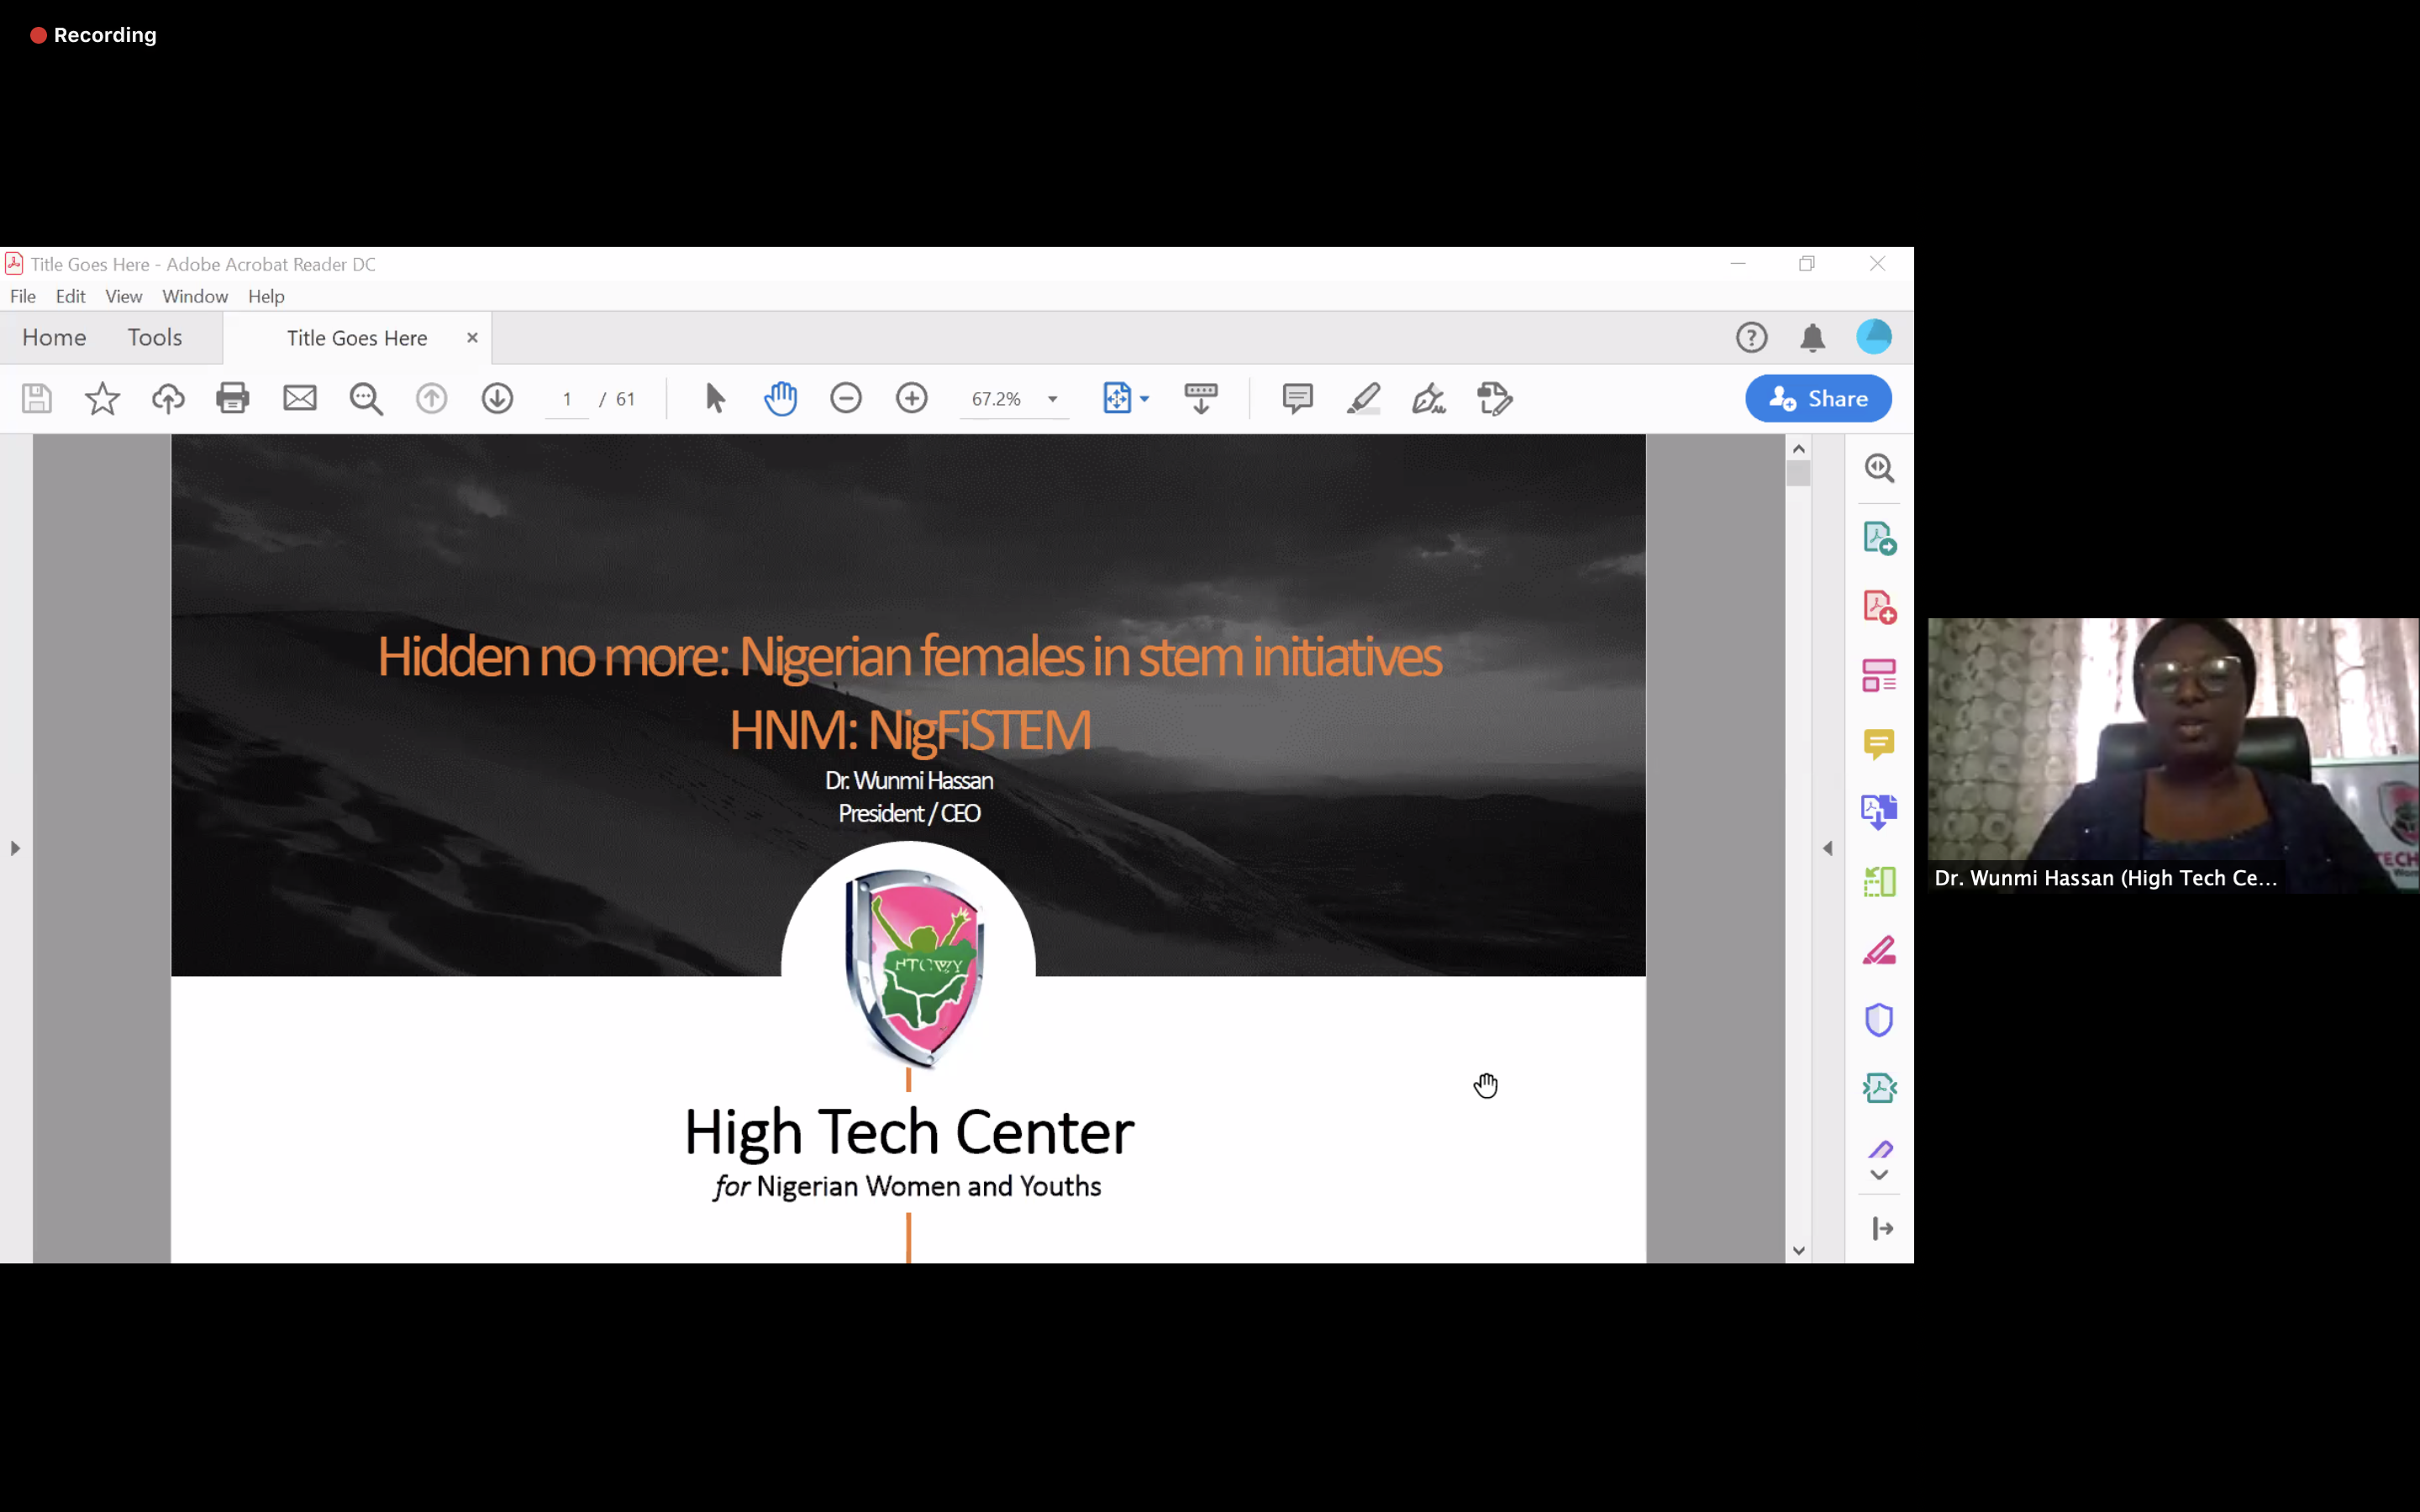Viewport: 2420px width, 1512px height.
Task: Click the High Tech Center heading text
Action: [x=909, y=1133]
